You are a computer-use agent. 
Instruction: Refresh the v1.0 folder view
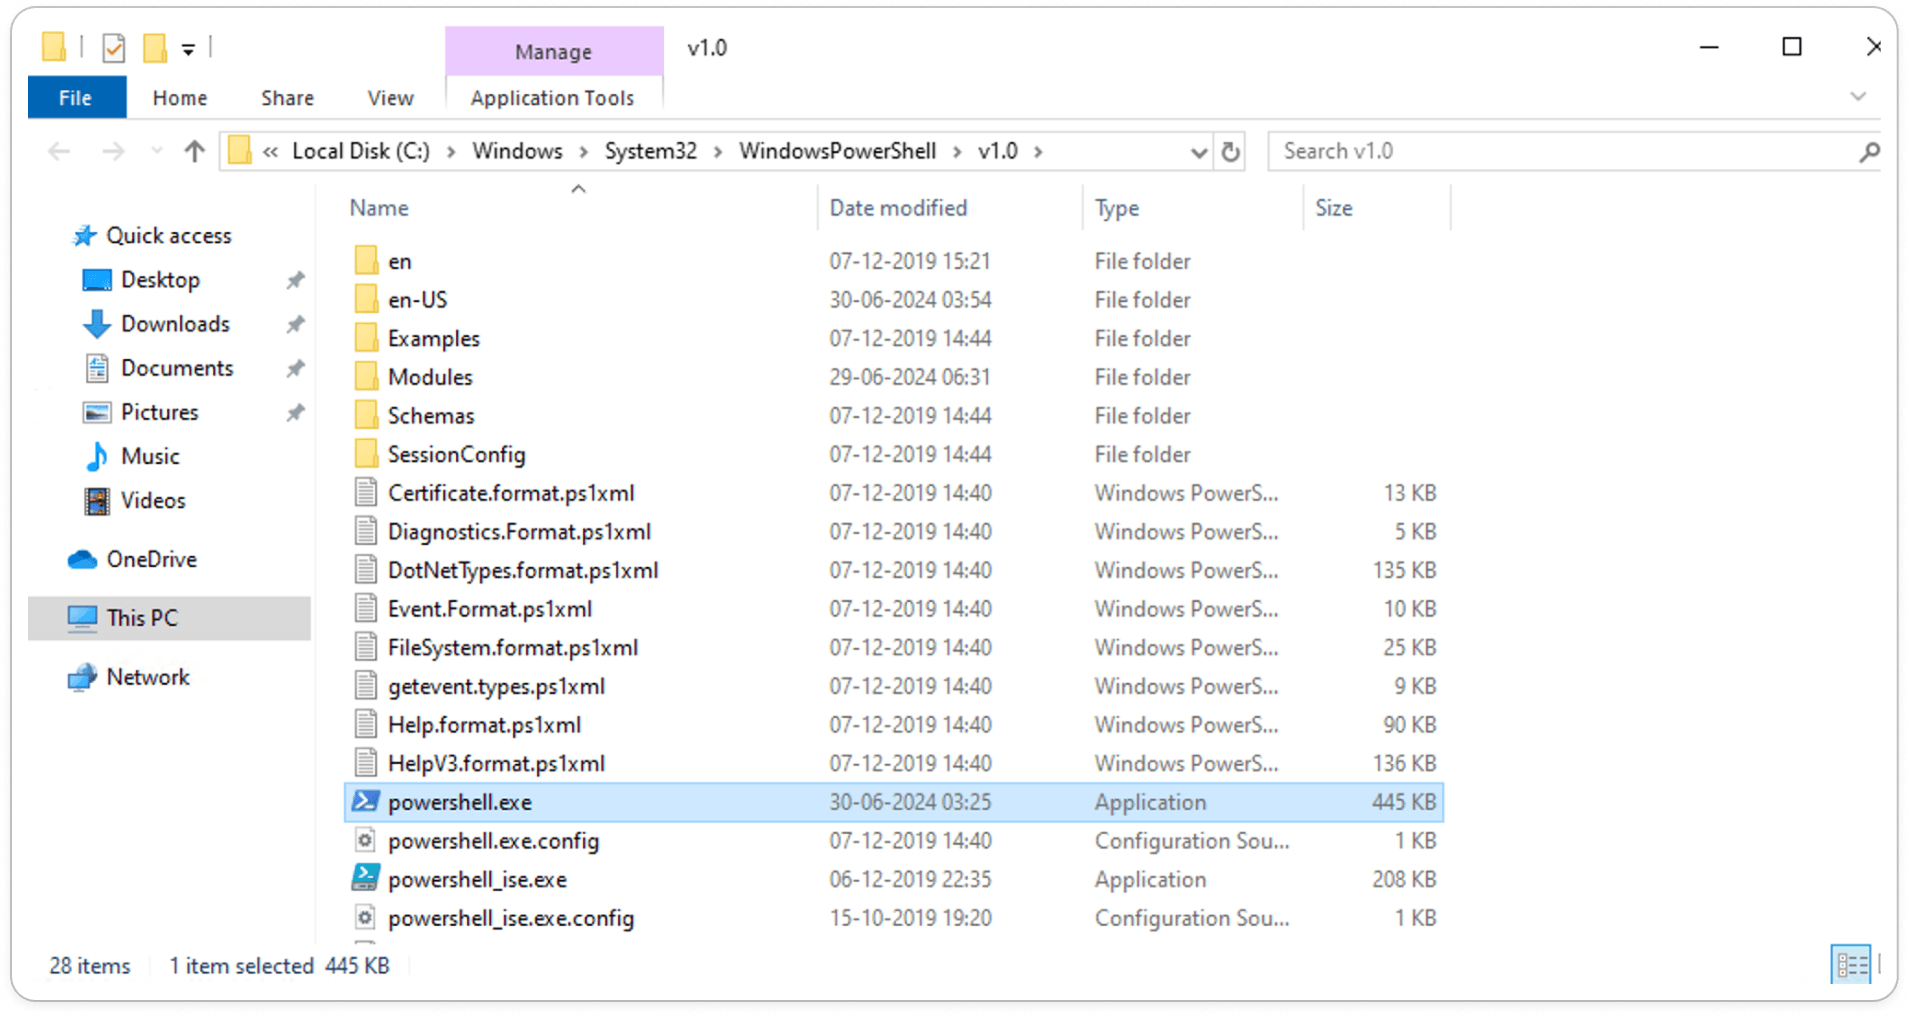(1230, 152)
